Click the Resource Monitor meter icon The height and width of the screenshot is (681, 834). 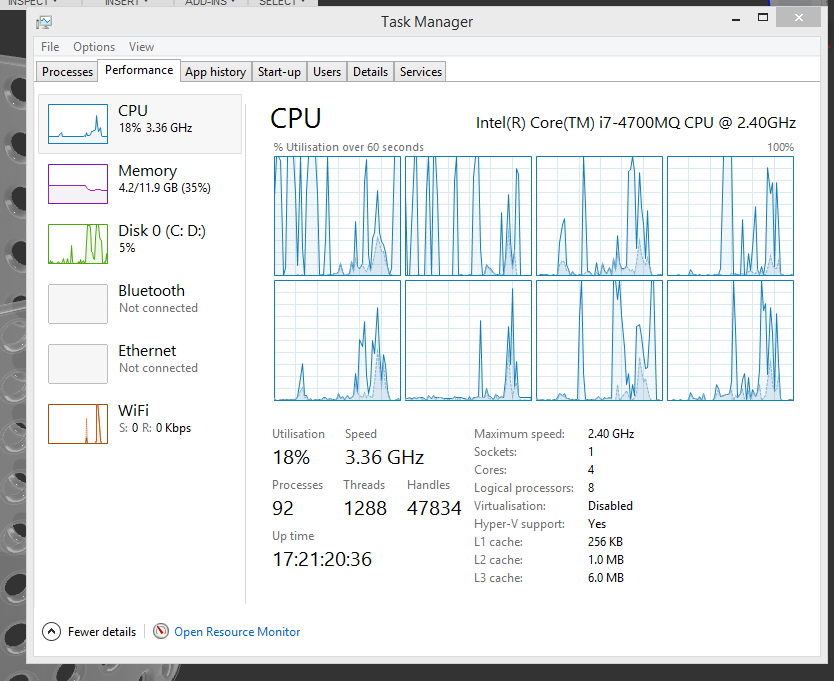(x=160, y=631)
